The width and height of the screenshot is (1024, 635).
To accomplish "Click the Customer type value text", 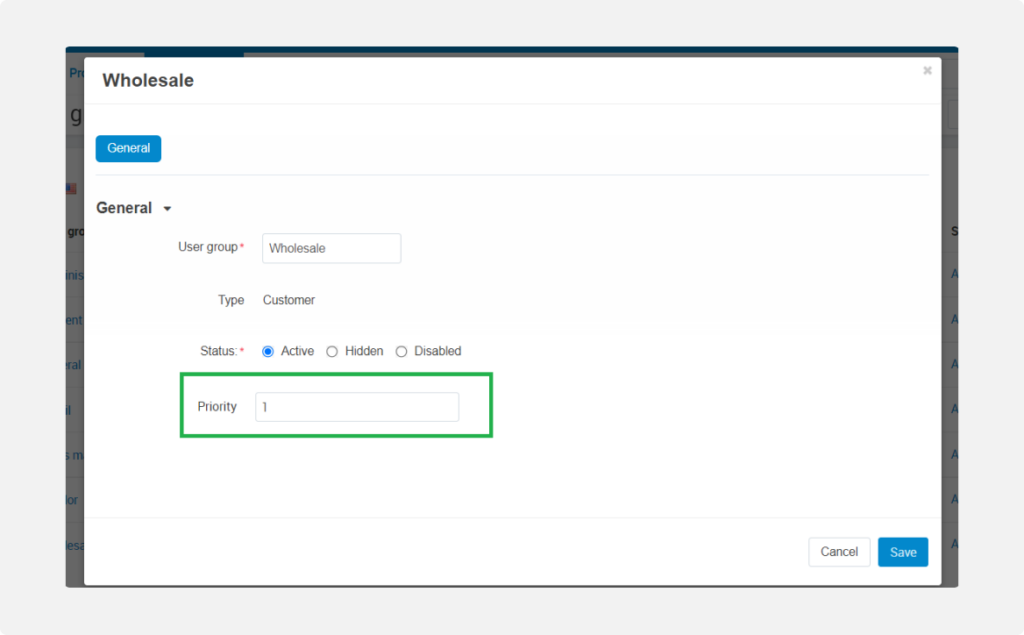I will tap(289, 300).
